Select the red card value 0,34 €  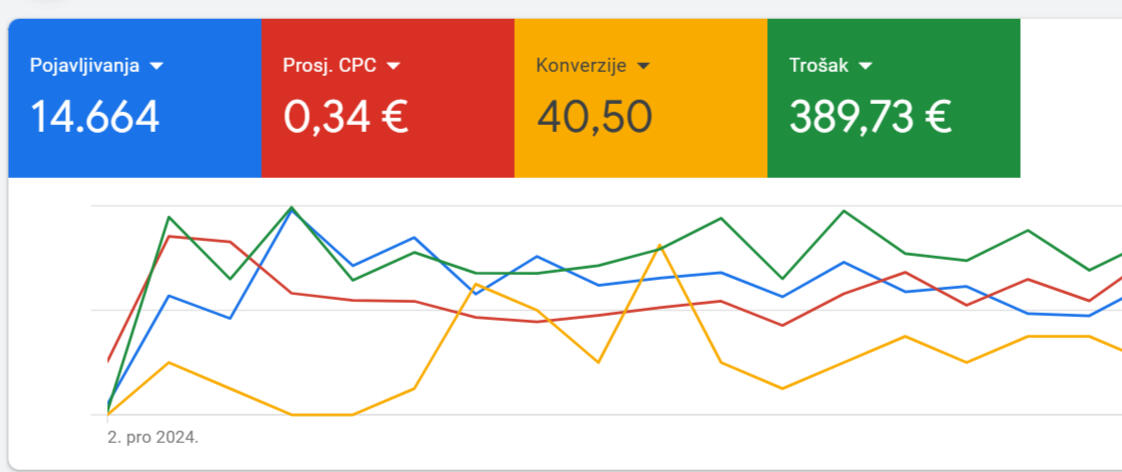click(345, 117)
